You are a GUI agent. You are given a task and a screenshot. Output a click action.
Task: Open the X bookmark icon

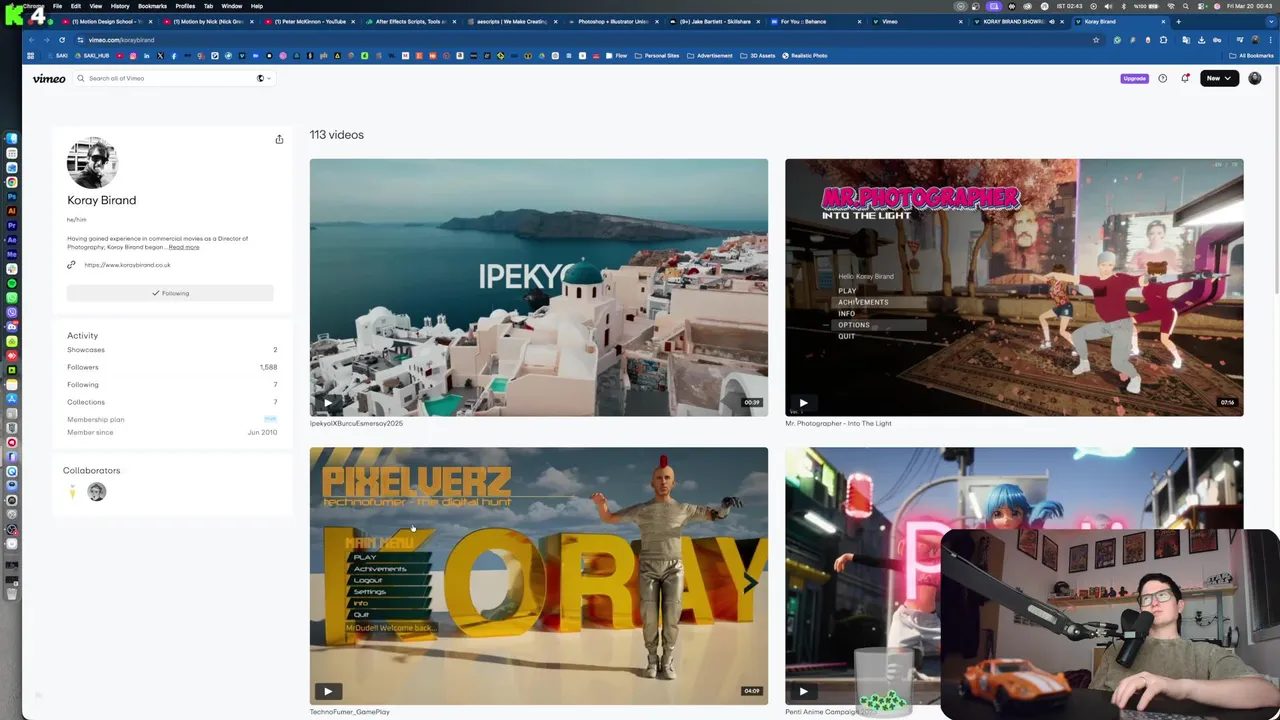[160, 56]
